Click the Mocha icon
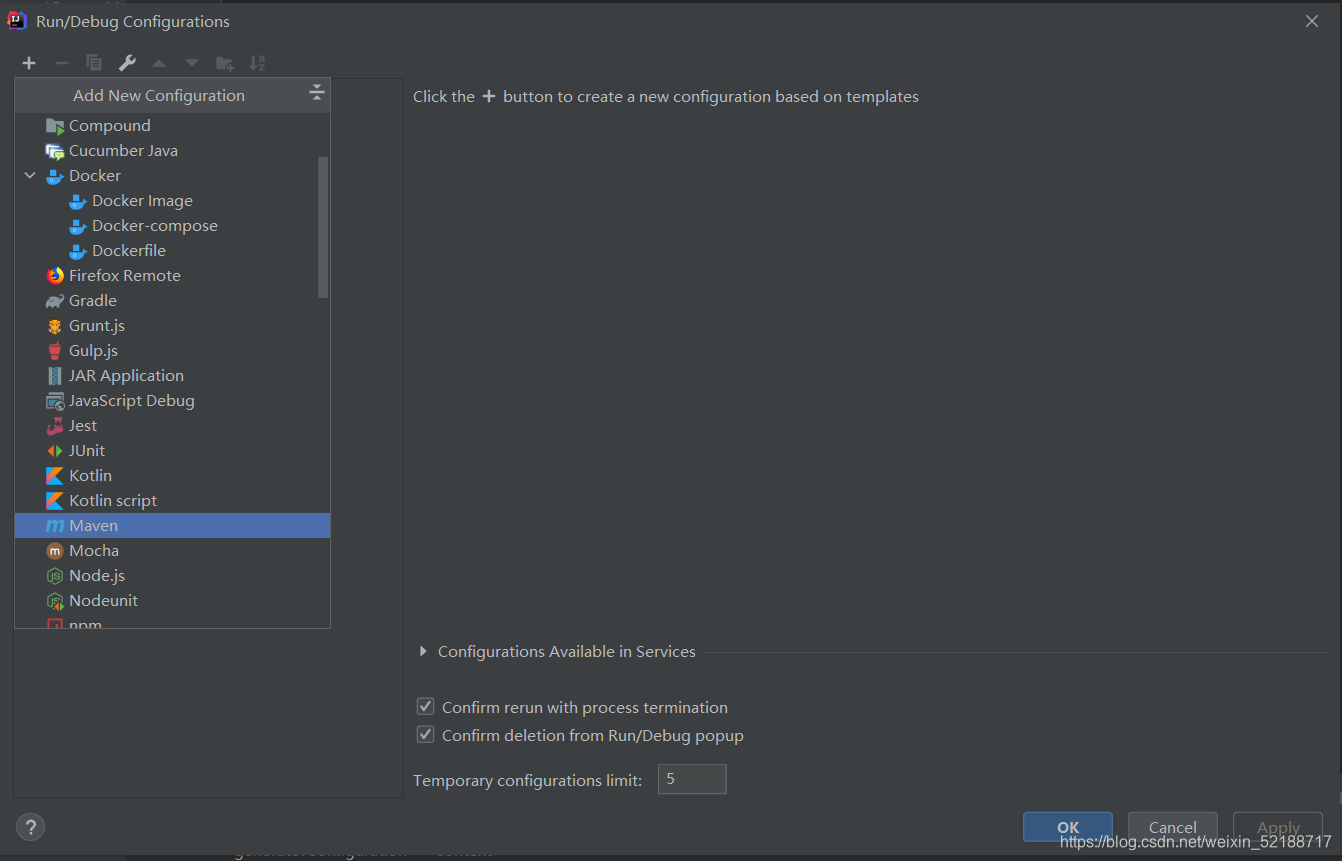Viewport: 1342px width, 861px height. coord(55,551)
